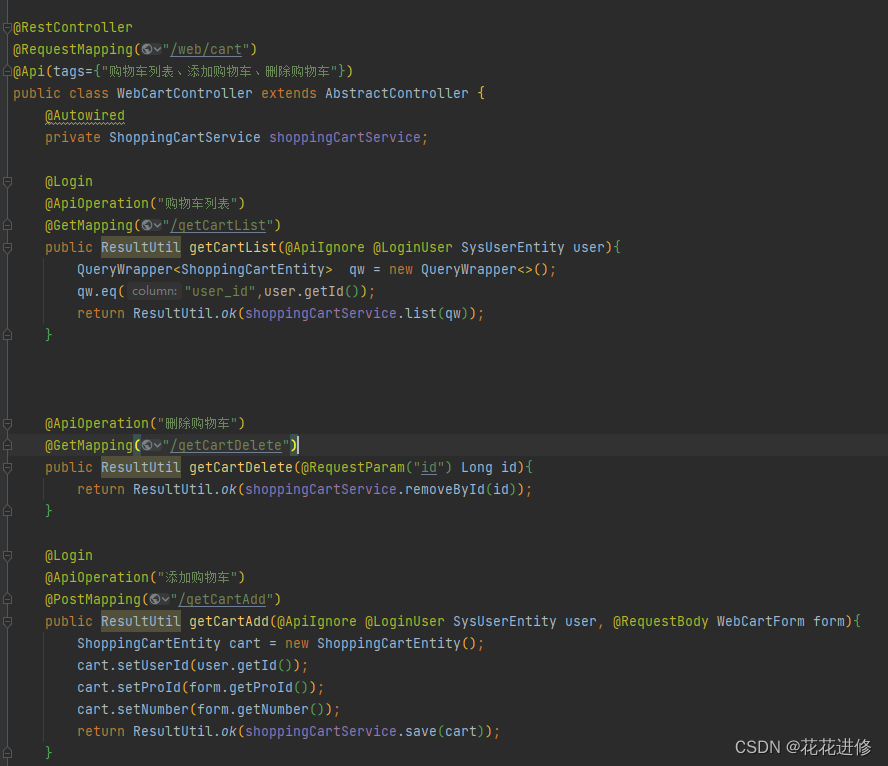The image size is (888, 766).
Task: Open the /getCartAdd endpoint link
Action: coord(222,599)
